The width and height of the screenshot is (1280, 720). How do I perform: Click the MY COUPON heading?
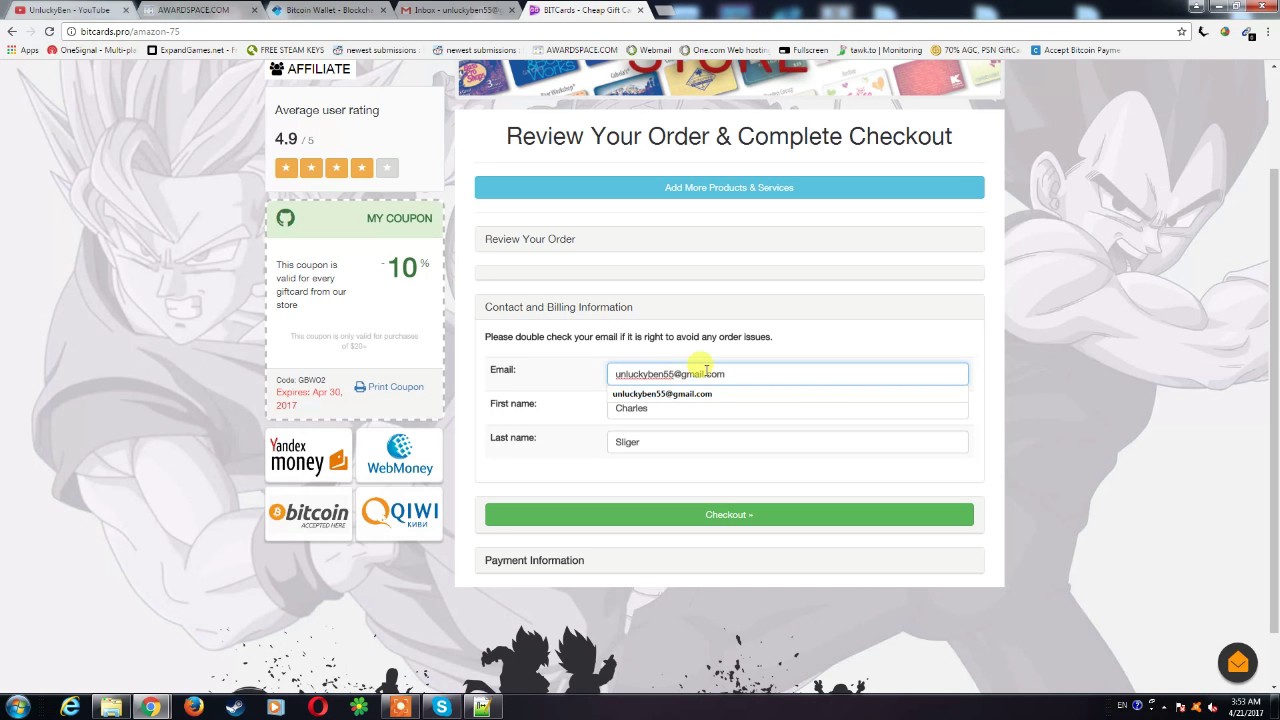(x=399, y=218)
